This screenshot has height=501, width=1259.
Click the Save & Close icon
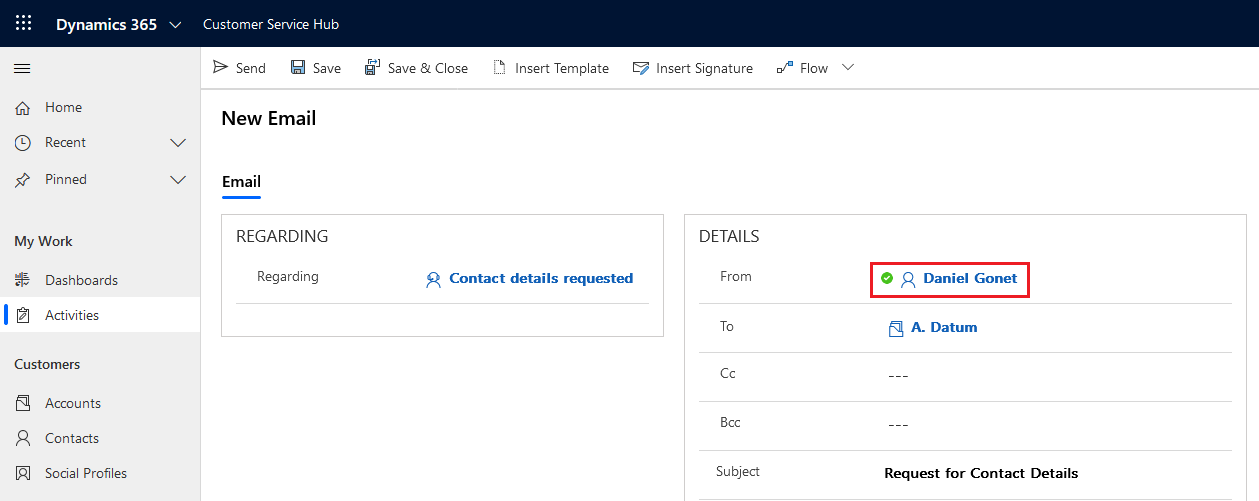click(x=372, y=67)
